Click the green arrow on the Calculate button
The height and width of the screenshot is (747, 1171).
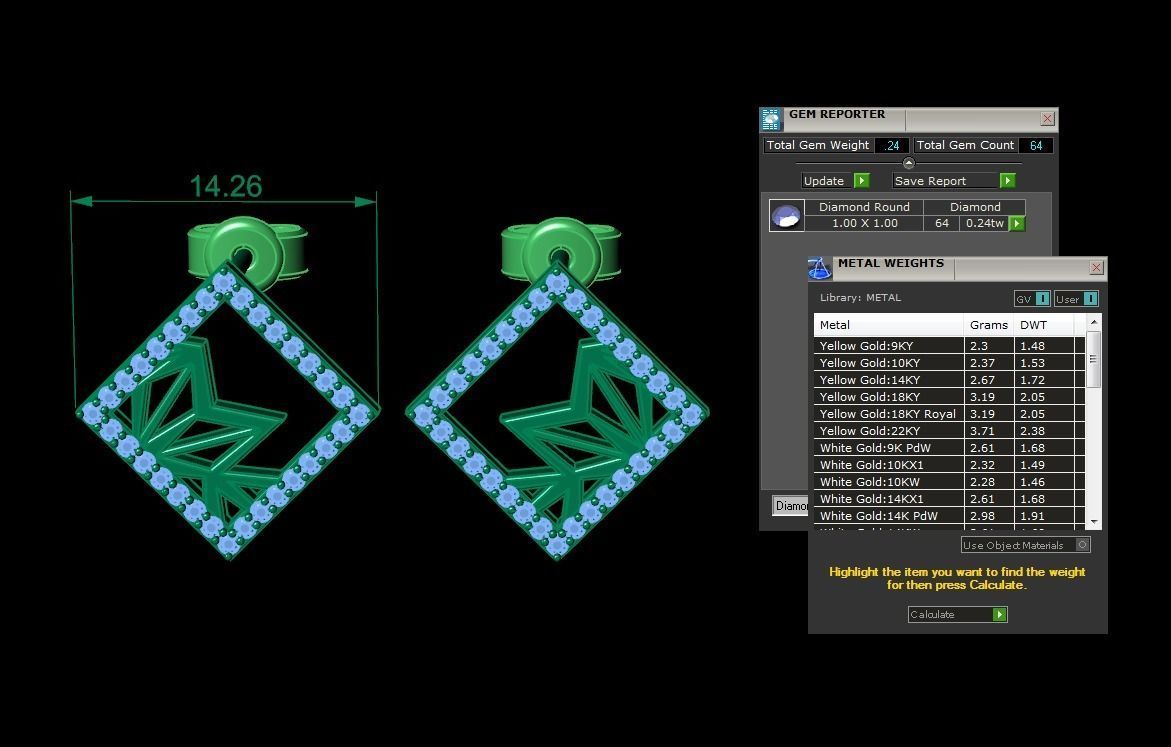click(1000, 614)
